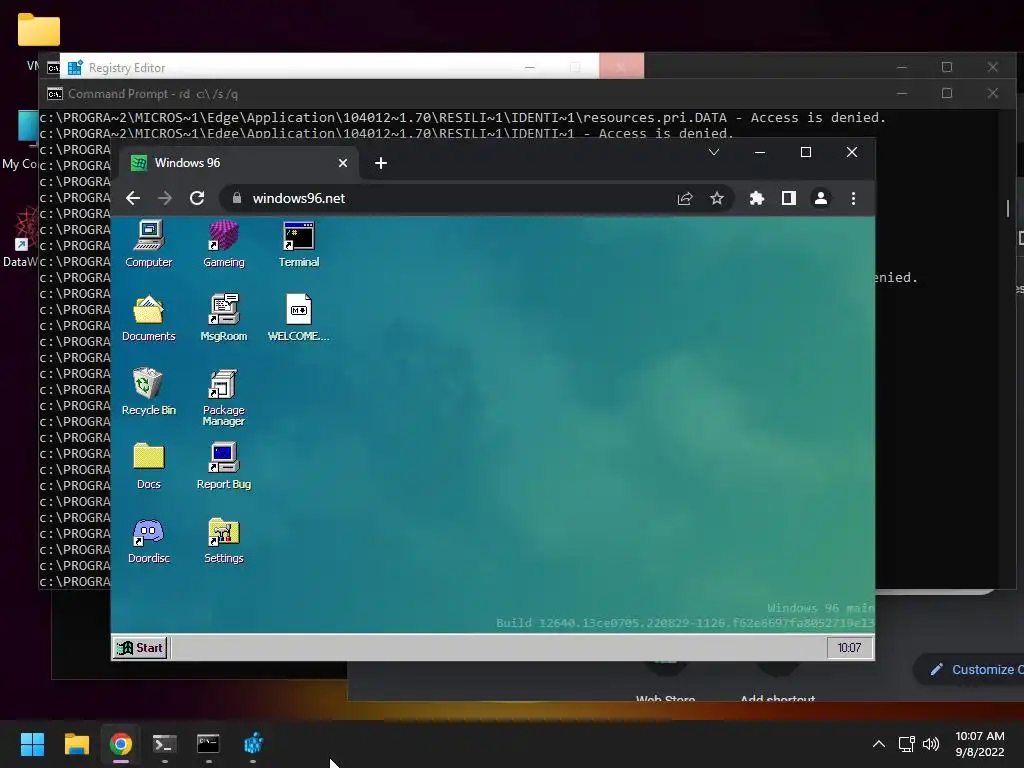
Task: Share this page using the share icon
Action: pyautogui.click(x=684, y=199)
